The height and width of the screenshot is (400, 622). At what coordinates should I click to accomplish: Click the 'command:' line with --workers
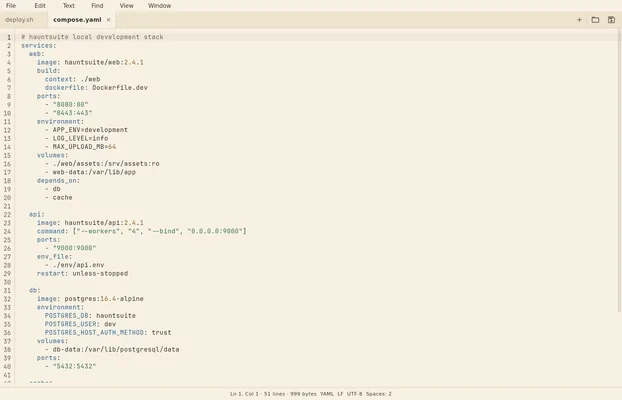(x=142, y=231)
